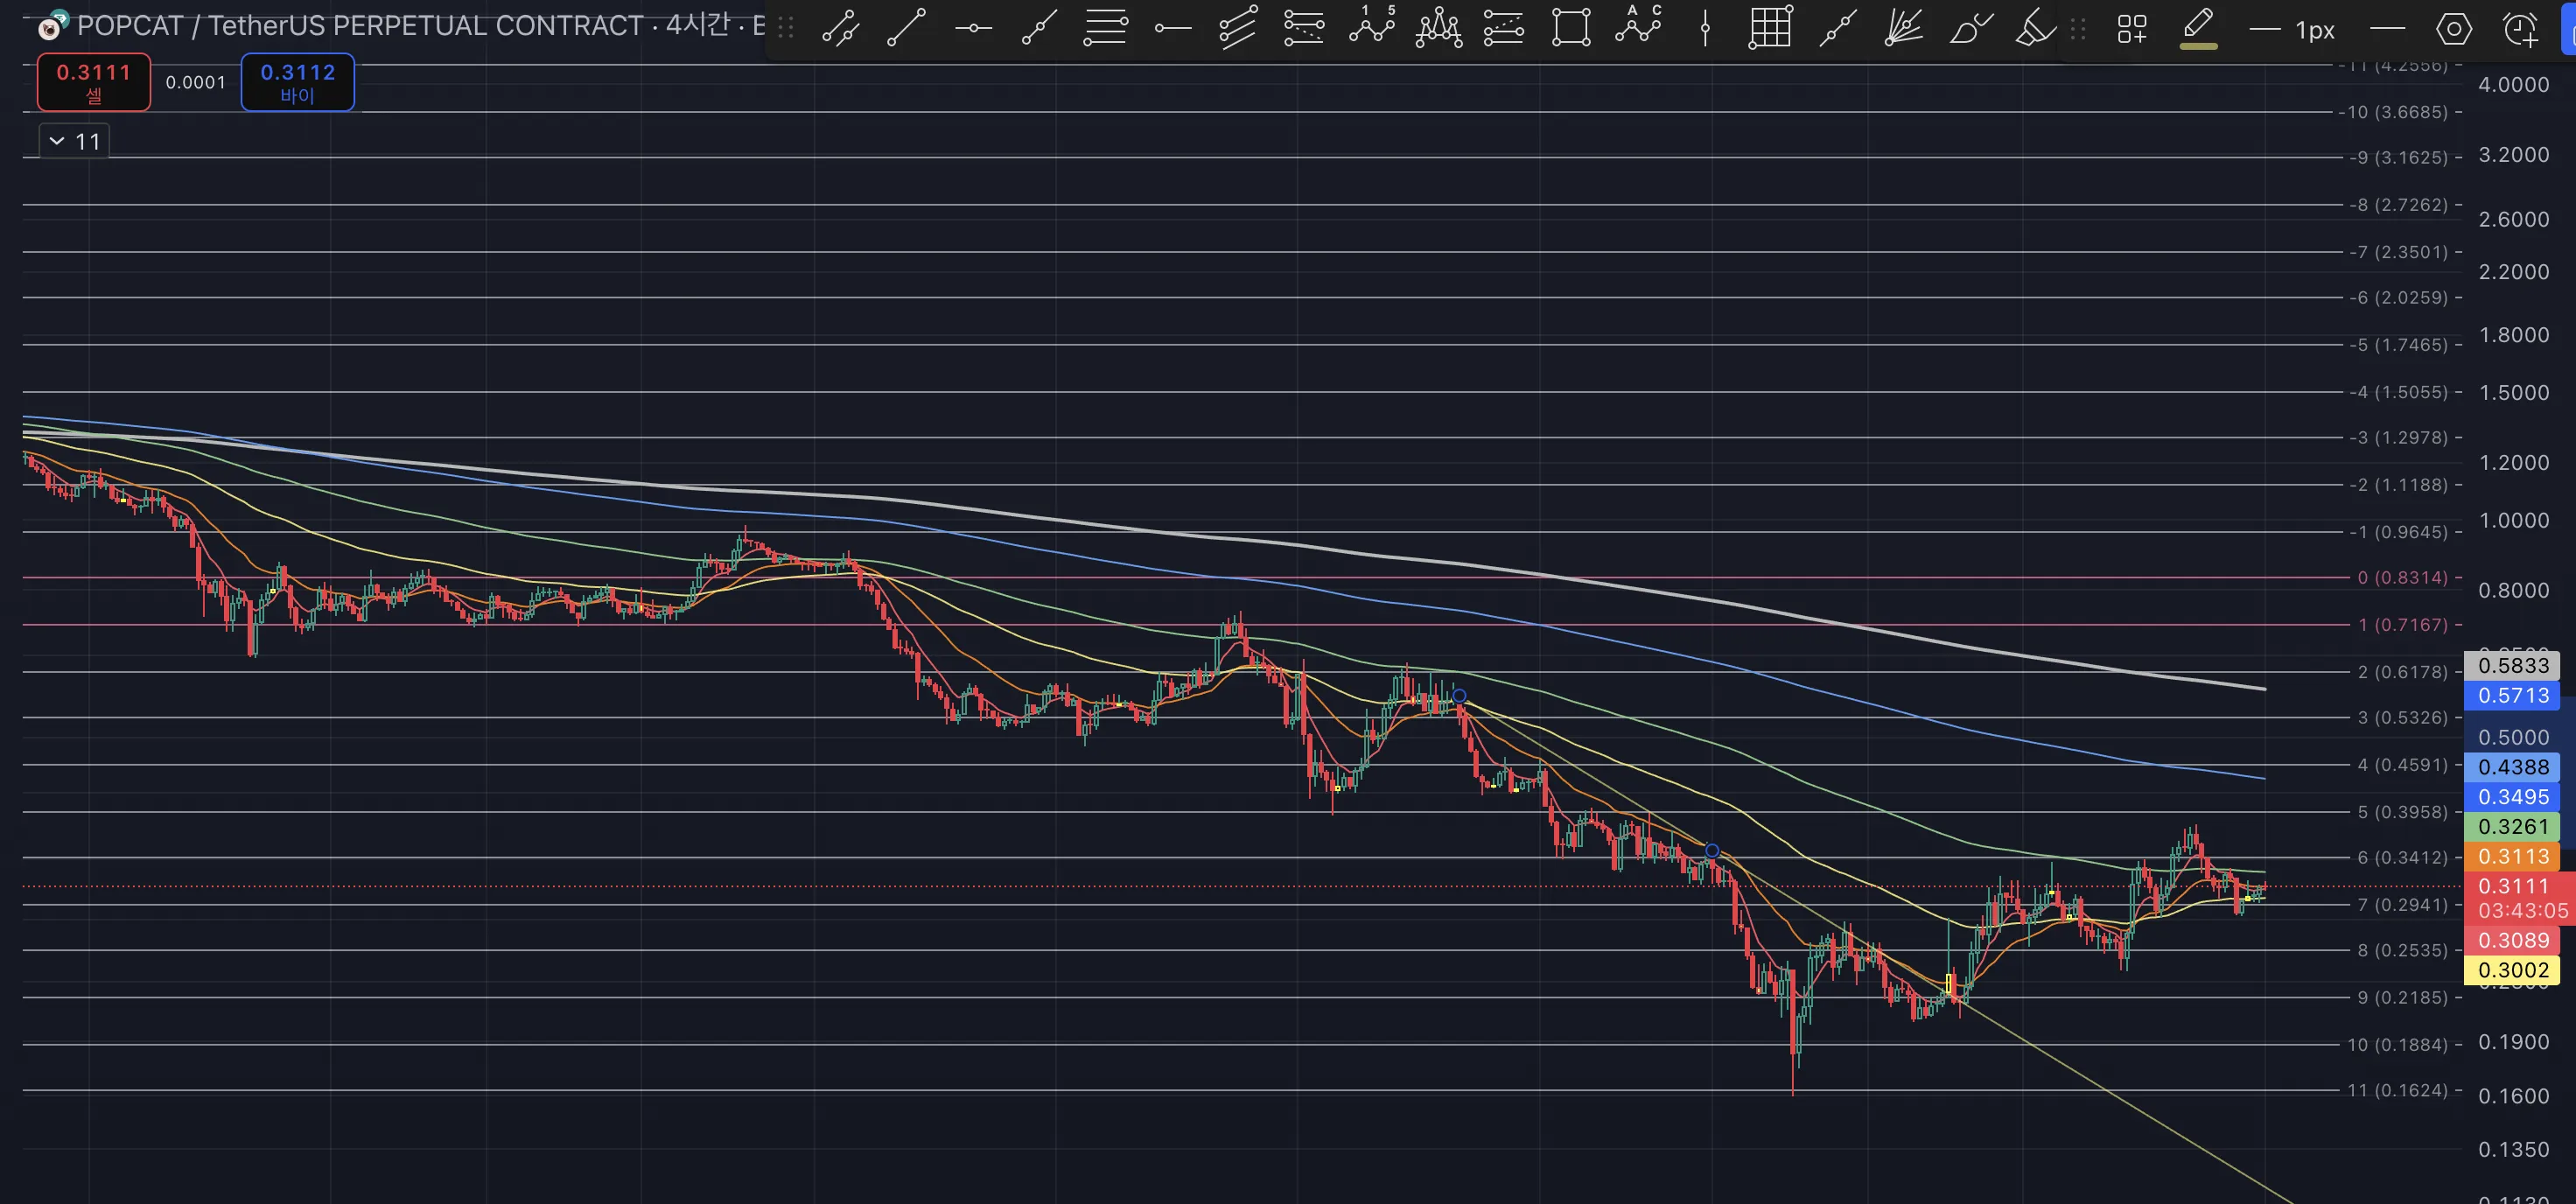Click the Fib level -10 (3.6685) label
This screenshot has width=2576, height=1204.
pyautogui.click(x=2395, y=112)
